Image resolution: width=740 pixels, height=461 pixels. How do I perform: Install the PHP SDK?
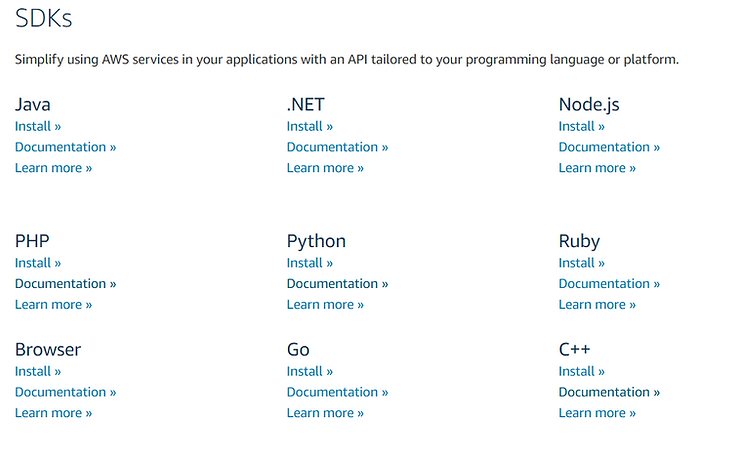pos(37,263)
